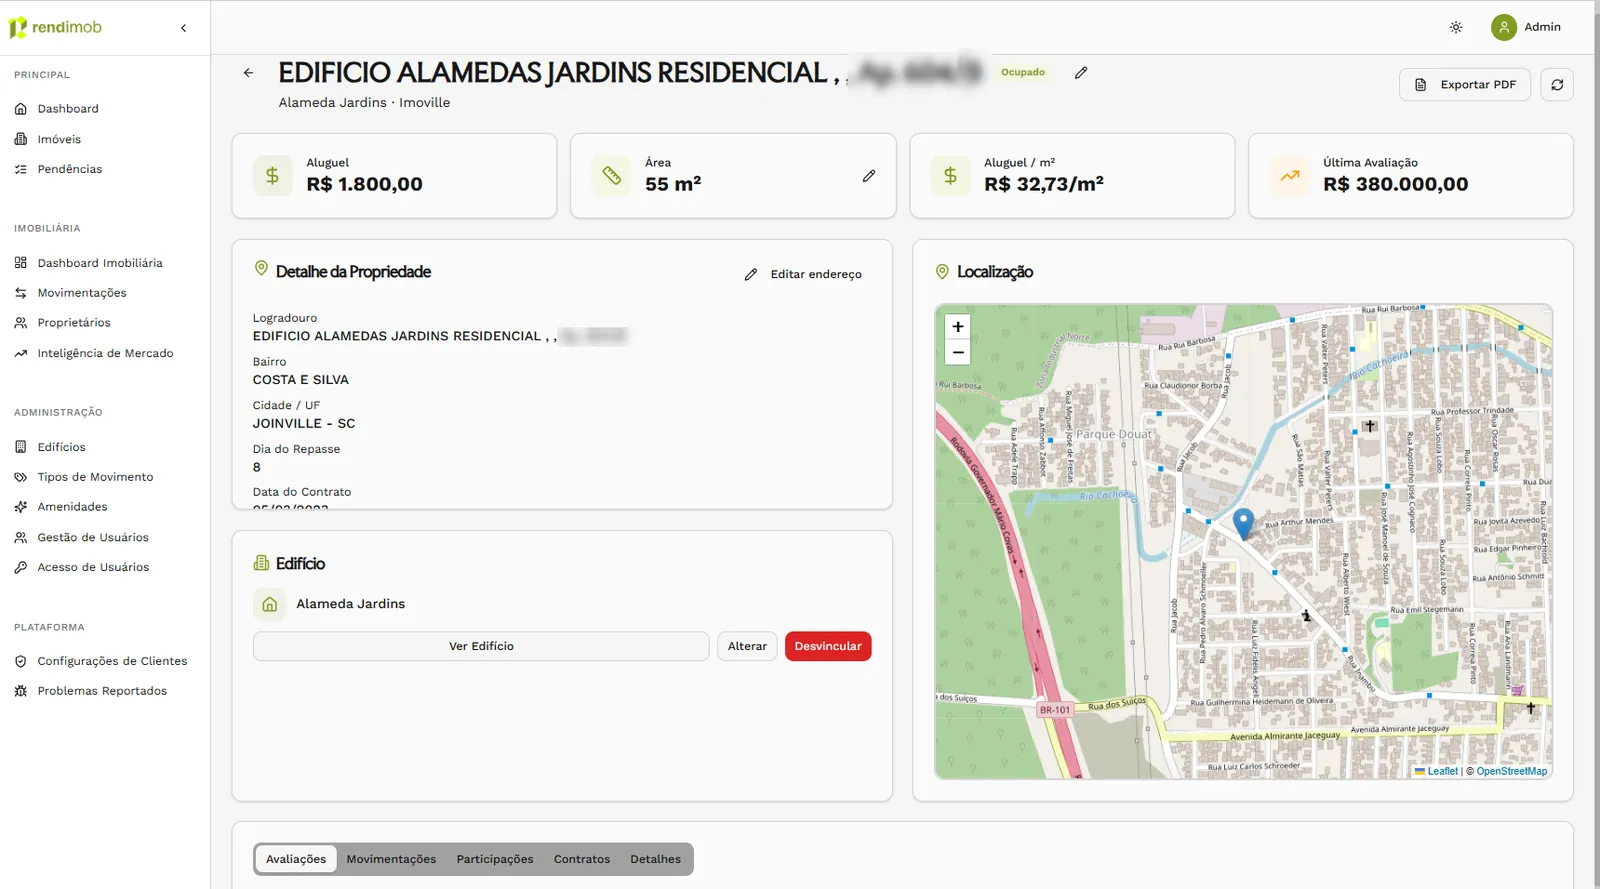Screen dimensions: 1600x889
Task: Click the red Desvincular button
Action: 828,646
